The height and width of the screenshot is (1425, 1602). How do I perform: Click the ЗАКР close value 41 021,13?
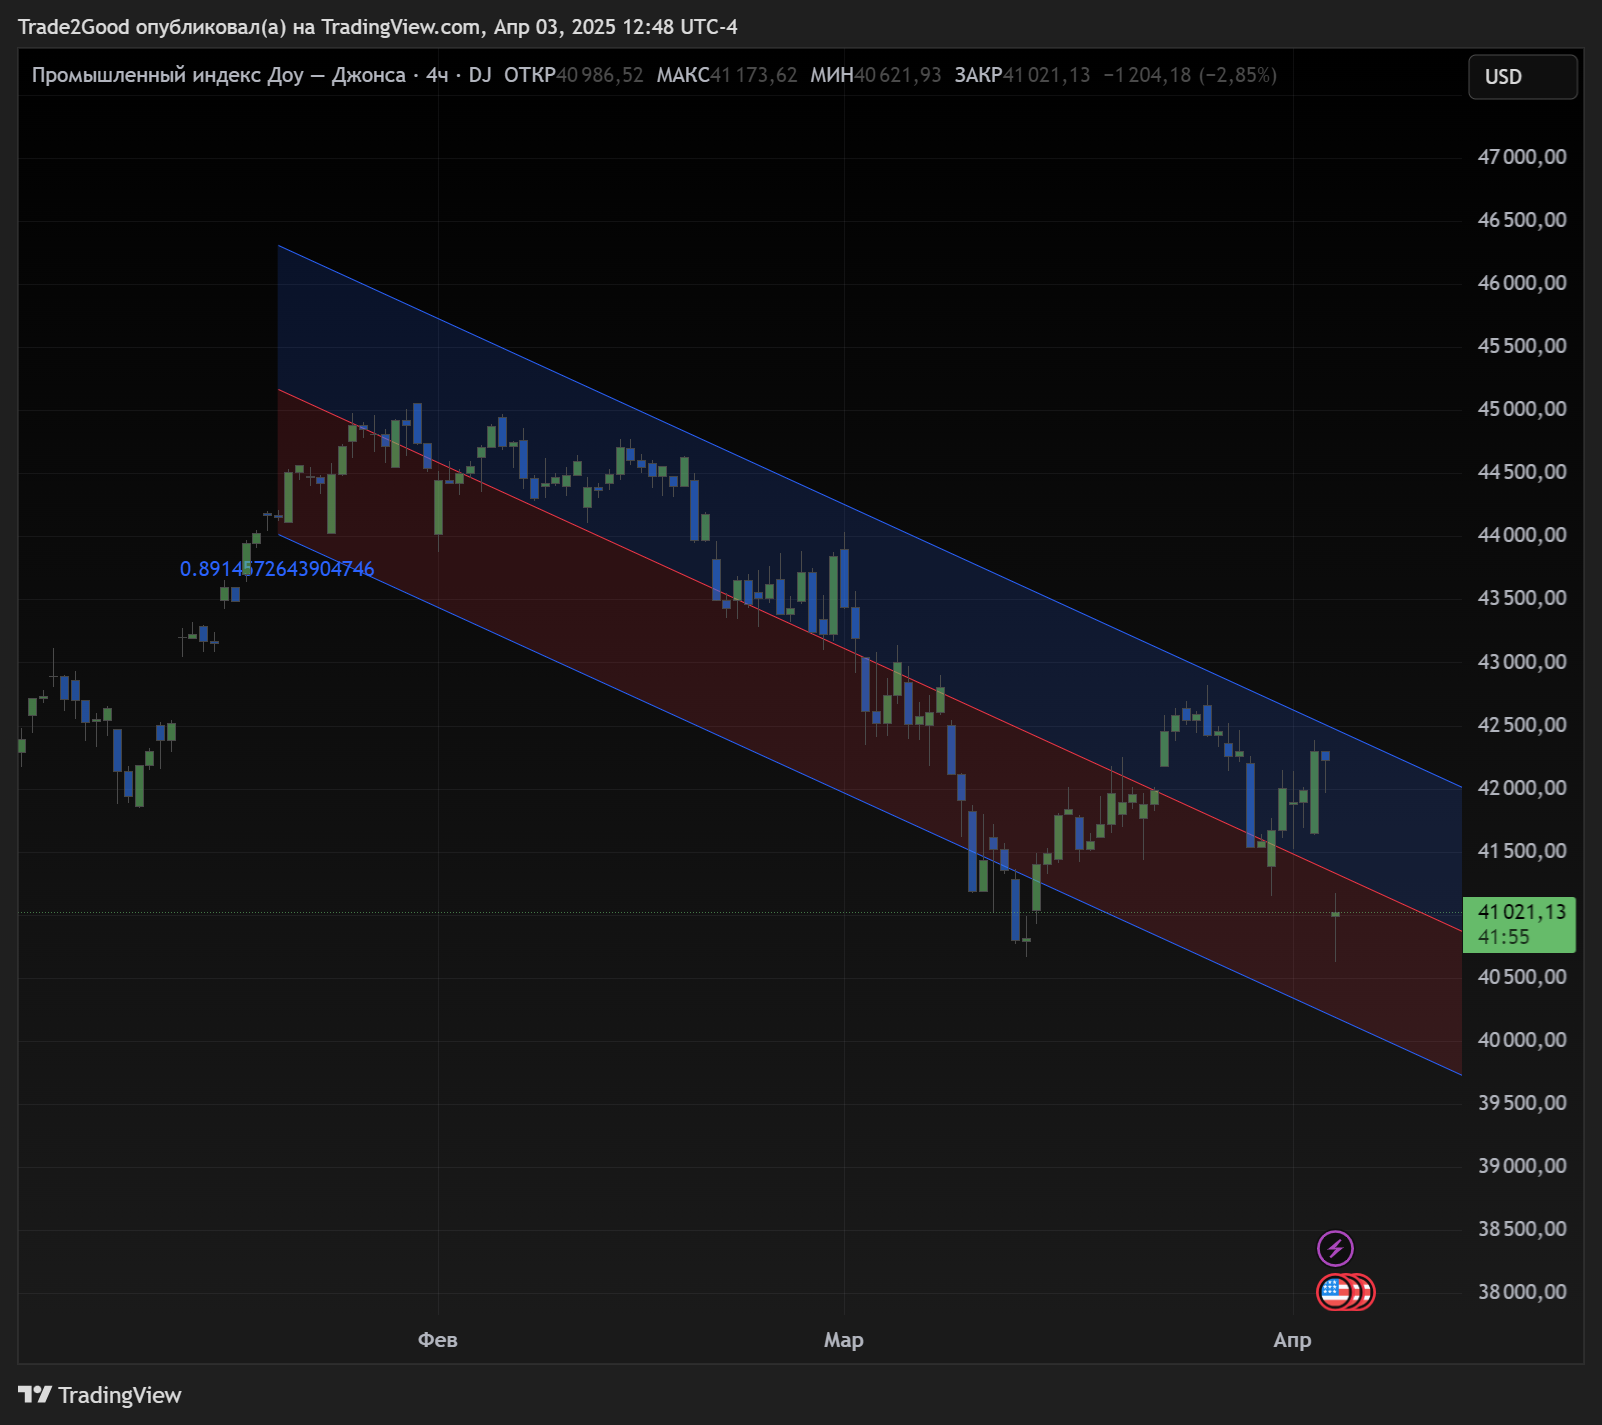point(1047,75)
